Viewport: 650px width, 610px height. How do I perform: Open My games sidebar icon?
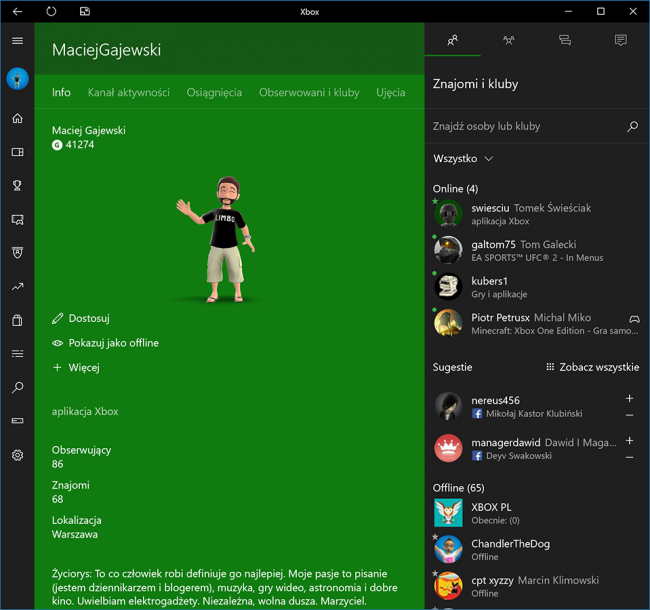click(17, 152)
